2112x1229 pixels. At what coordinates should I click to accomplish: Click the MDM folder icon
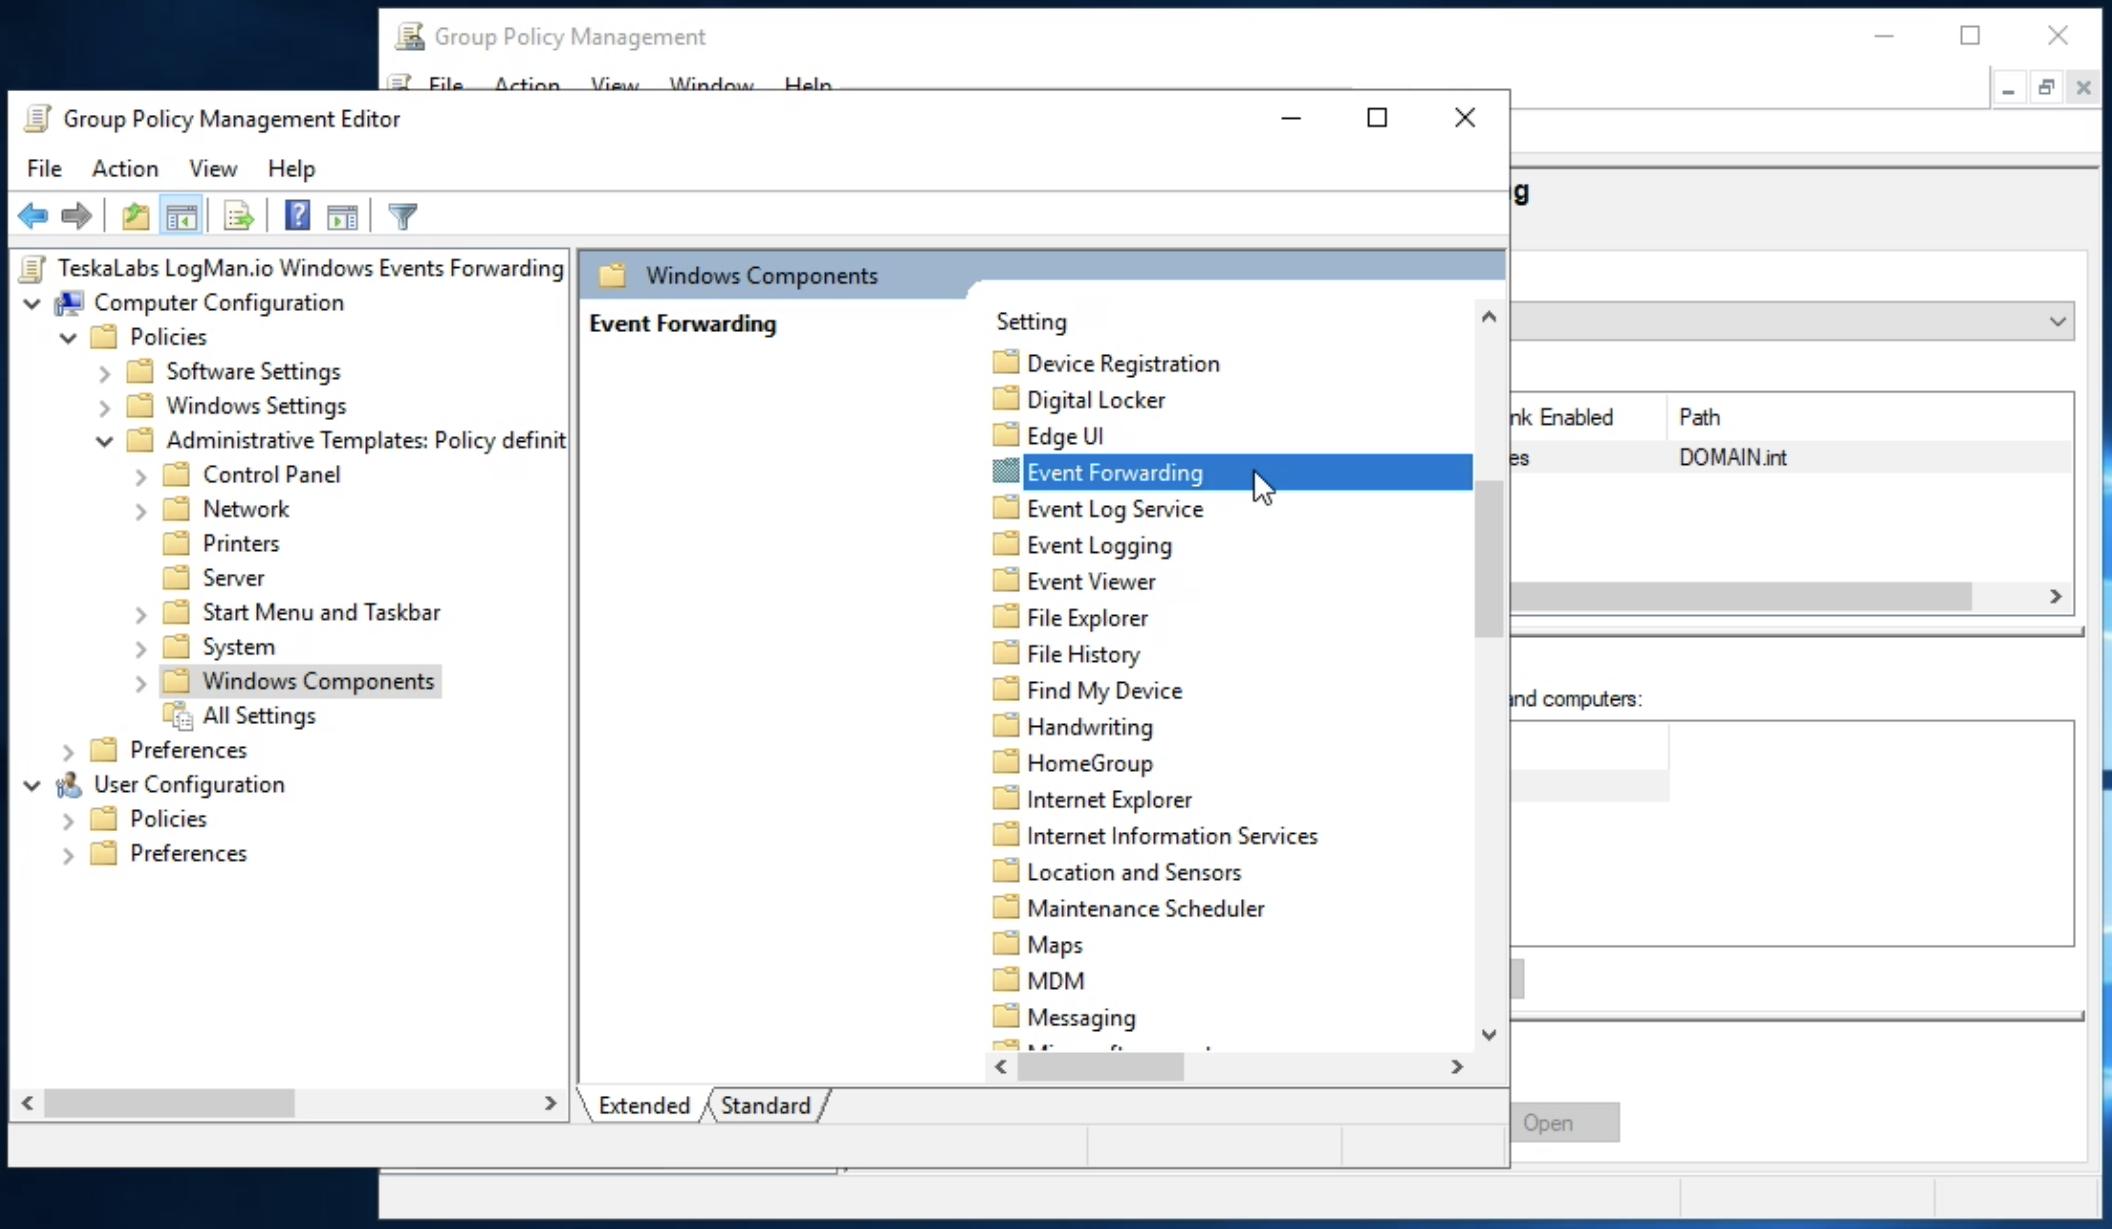click(1005, 980)
